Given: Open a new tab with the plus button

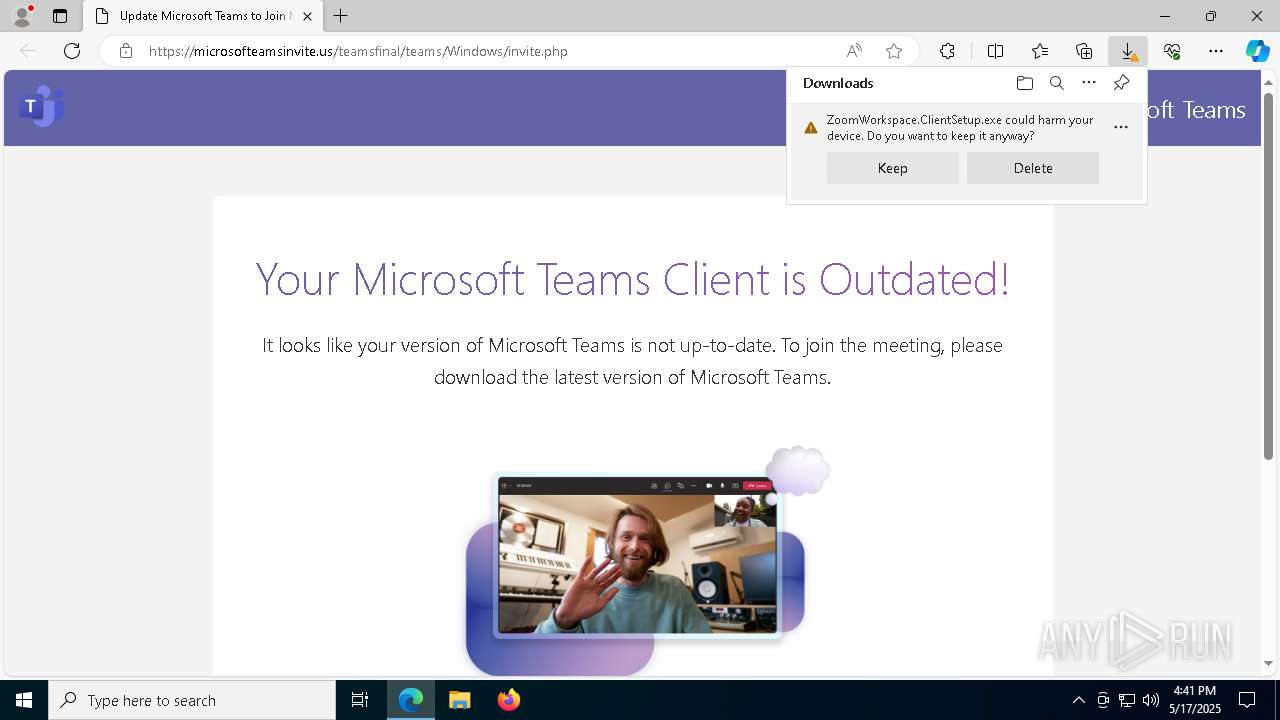Looking at the screenshot, I should [x=341, y=16].
